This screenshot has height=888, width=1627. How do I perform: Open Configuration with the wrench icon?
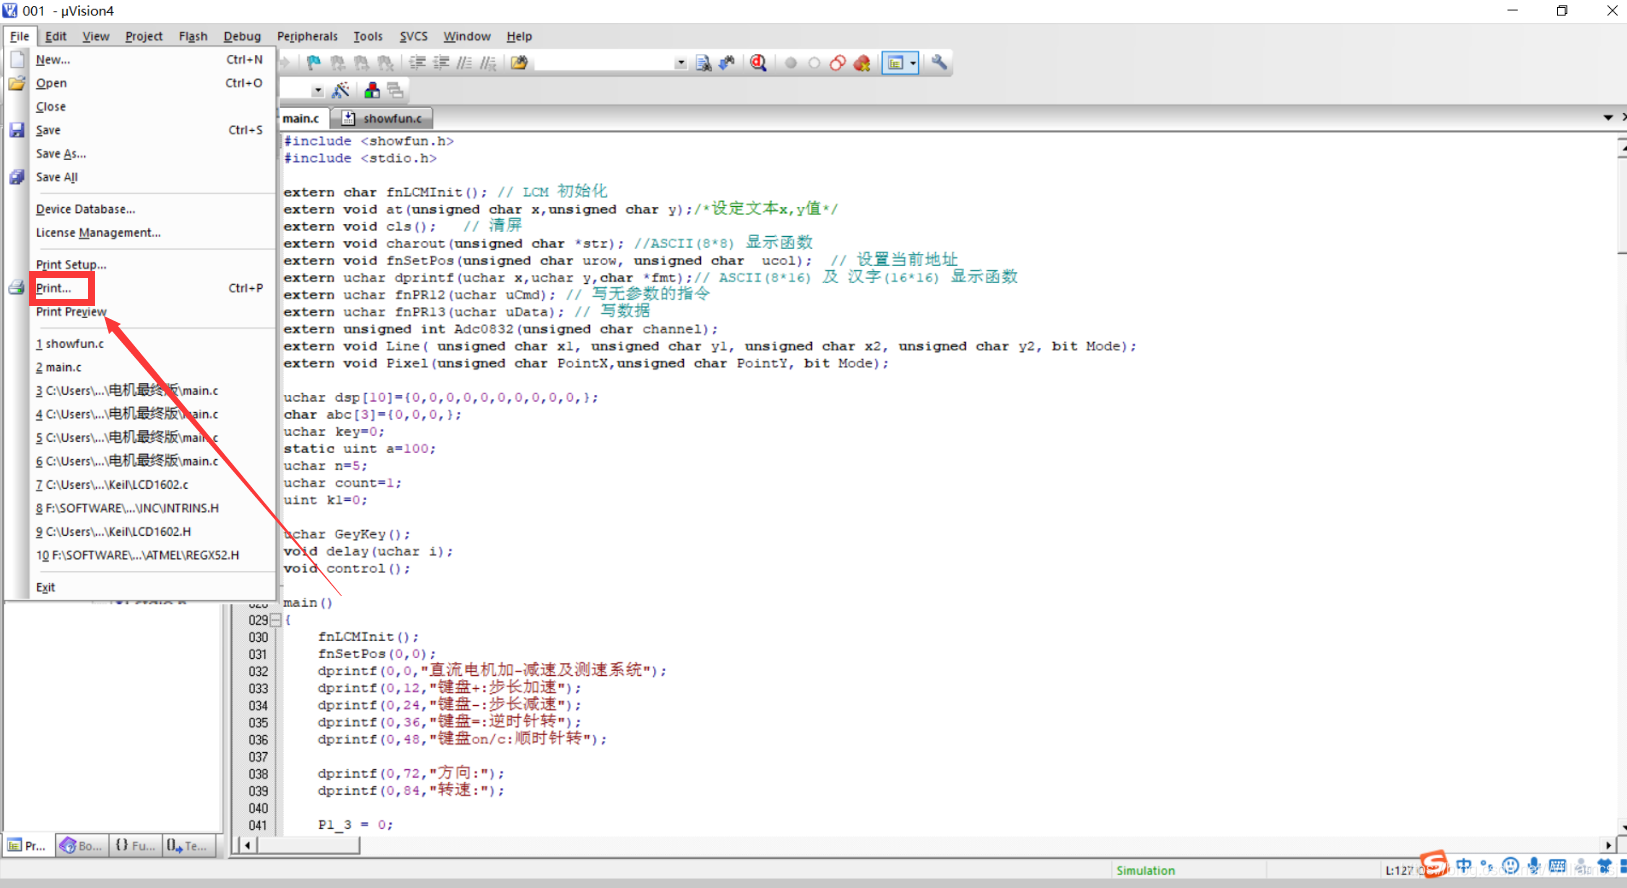939,63
